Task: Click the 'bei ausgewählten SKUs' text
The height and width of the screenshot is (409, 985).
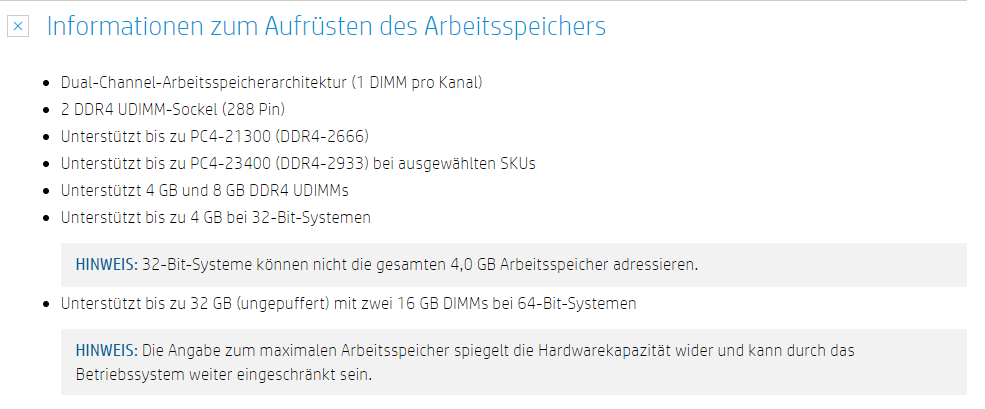Action: pyautogui.click(x=454, y=163)
